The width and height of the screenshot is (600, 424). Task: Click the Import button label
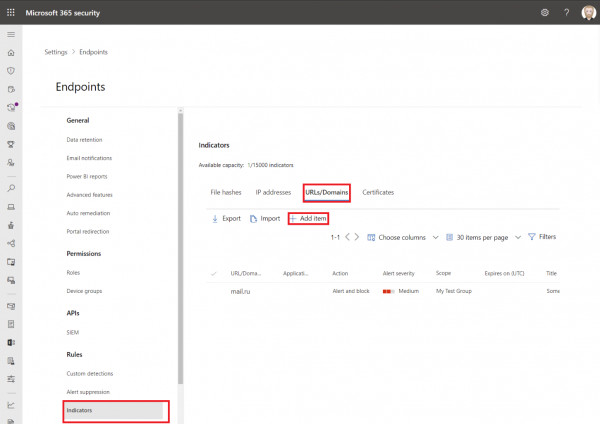(270, 219)
